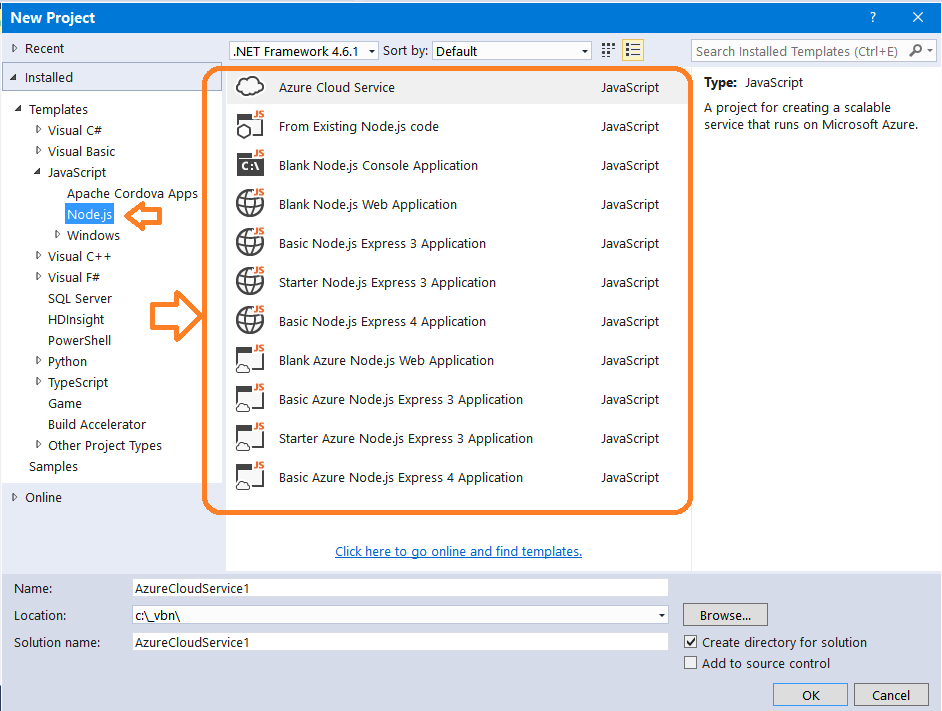Select the SQL Server category
The height and width of the screenshot is (711, 942).
click(80, 298)
